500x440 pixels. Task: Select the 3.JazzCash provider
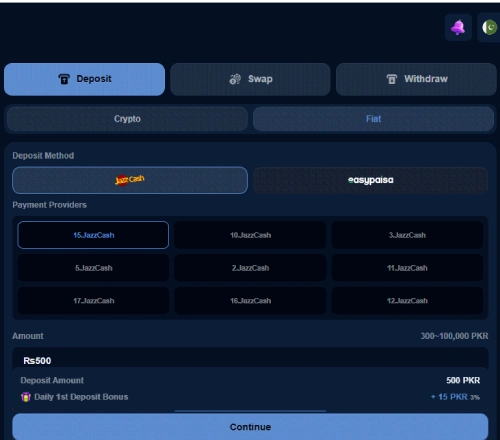coord(407,235)
